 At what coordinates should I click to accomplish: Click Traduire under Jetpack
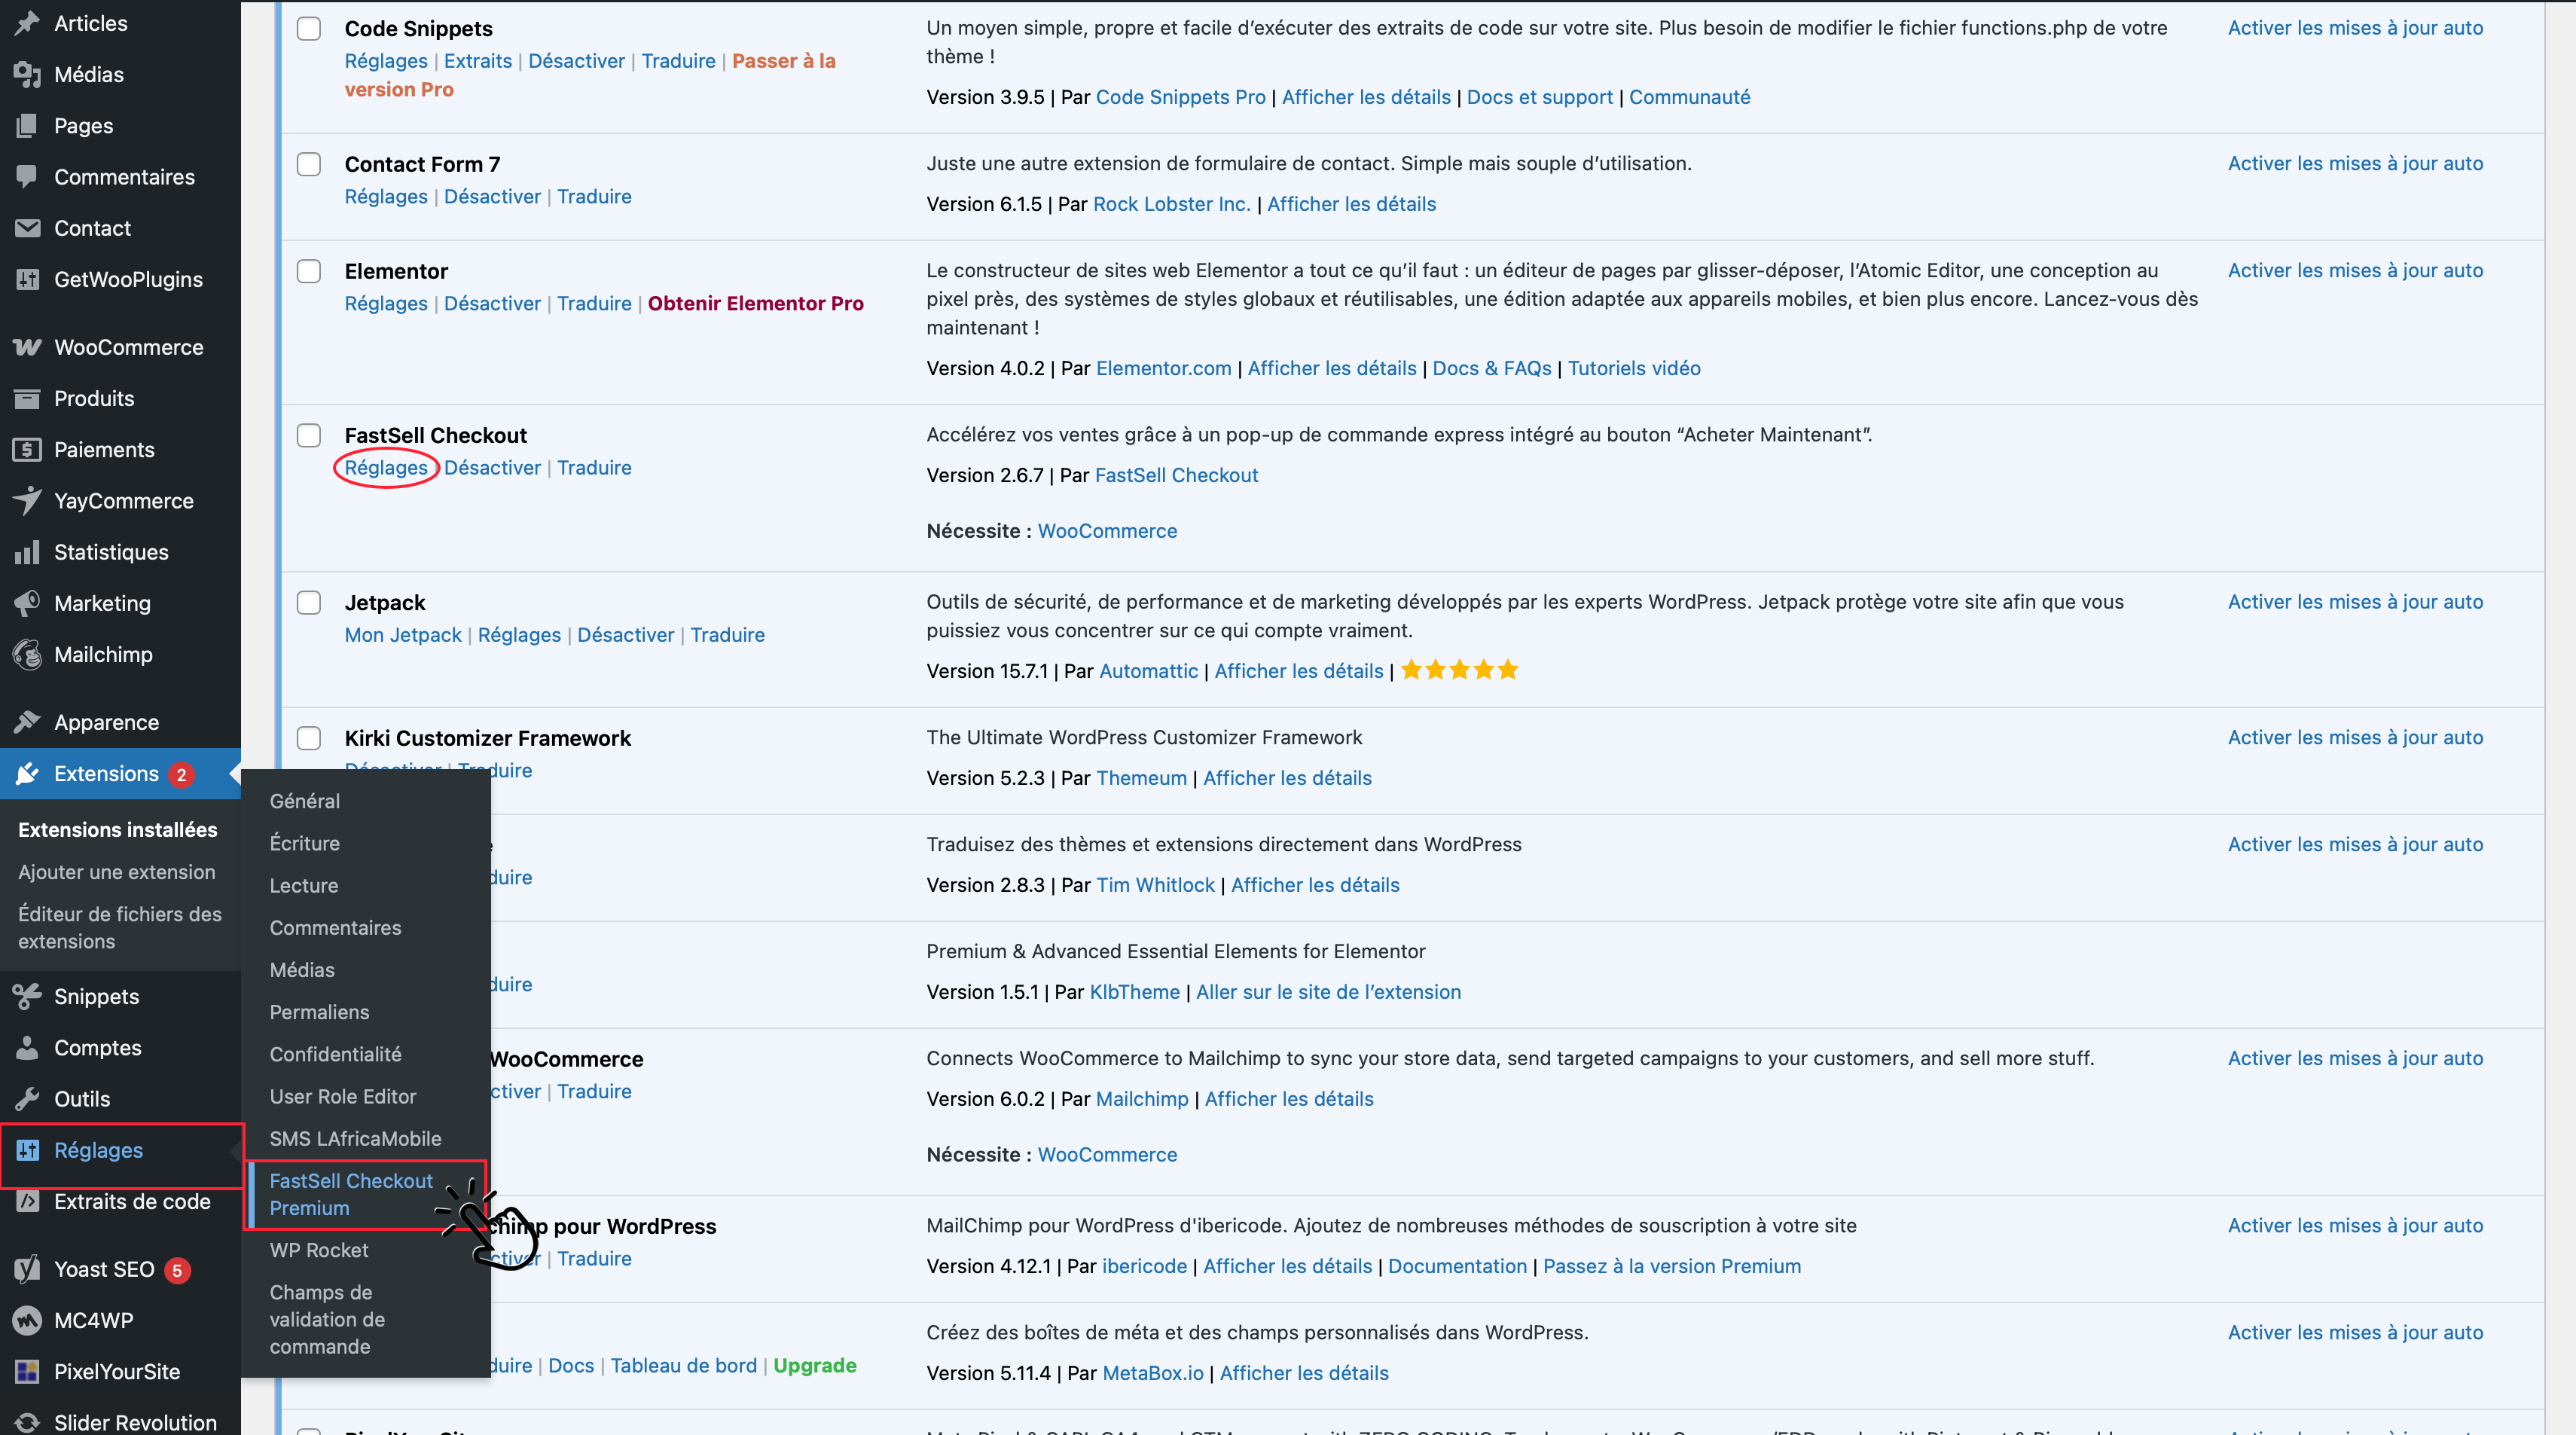[x=727, y=635]
